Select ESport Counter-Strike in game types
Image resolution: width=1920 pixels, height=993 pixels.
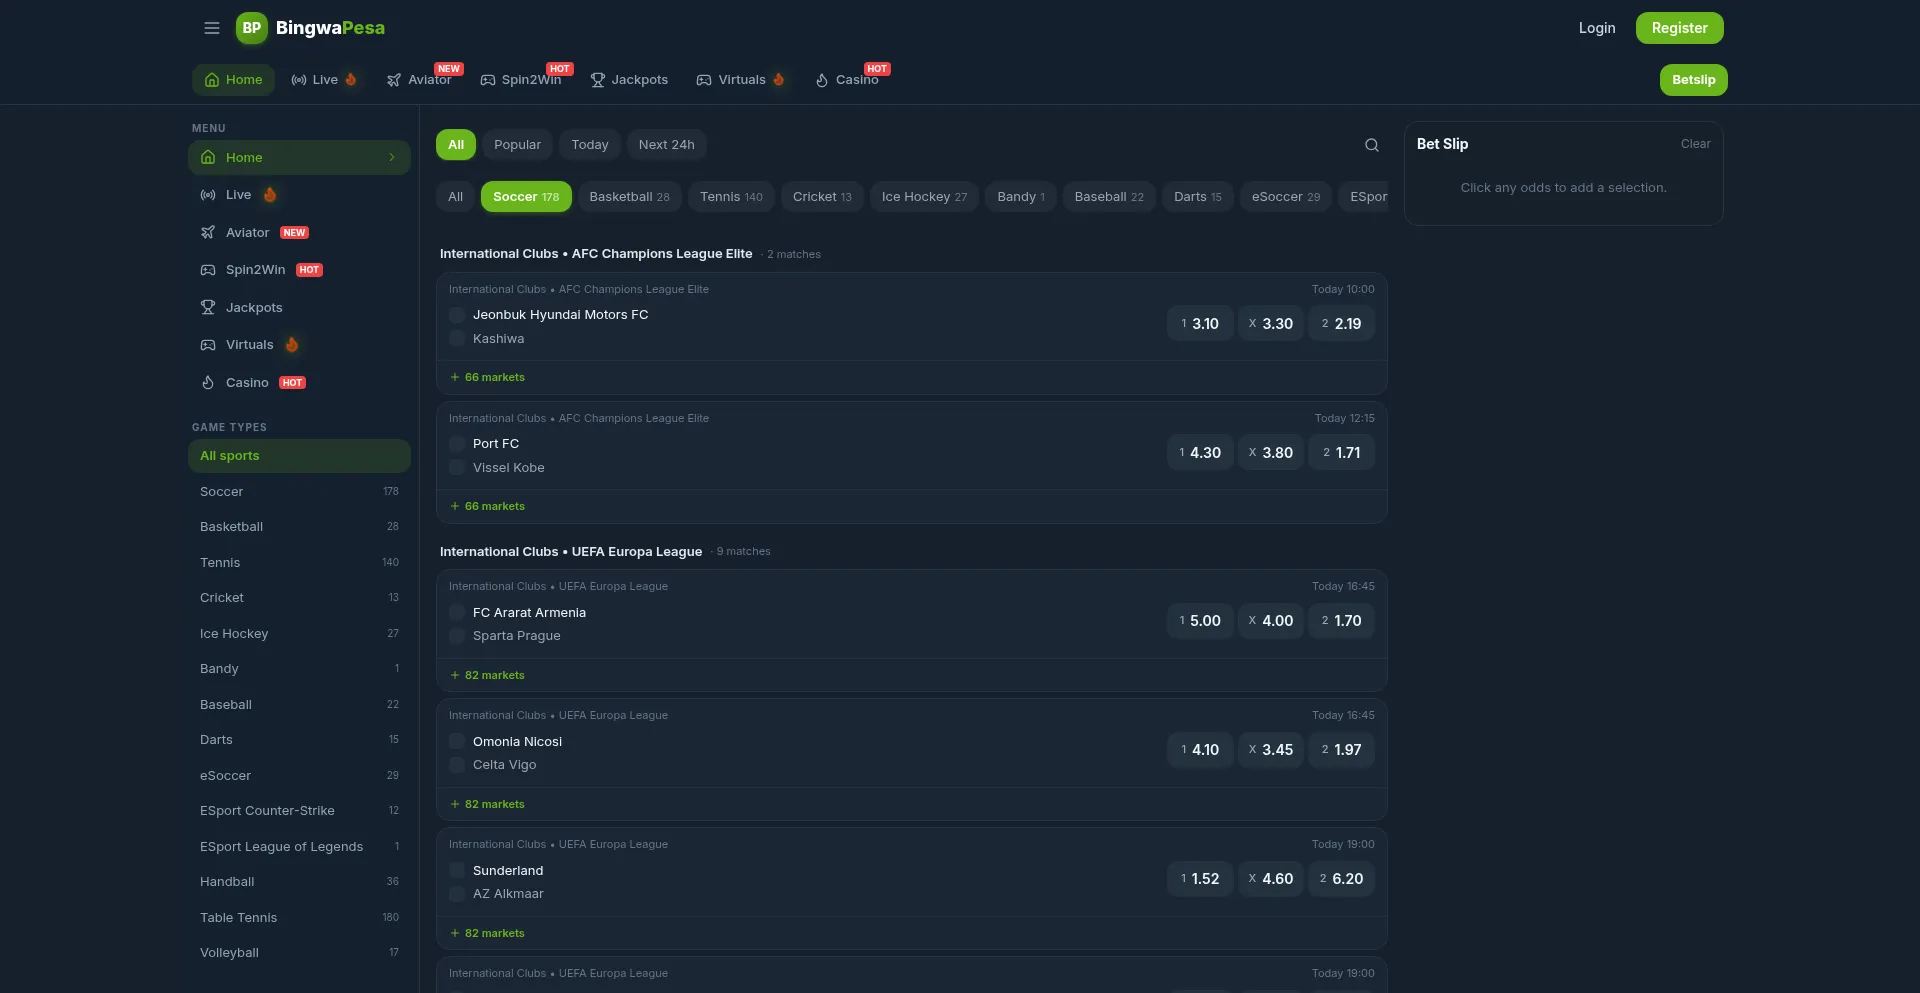pyautogui.click(x=299, y=811)
